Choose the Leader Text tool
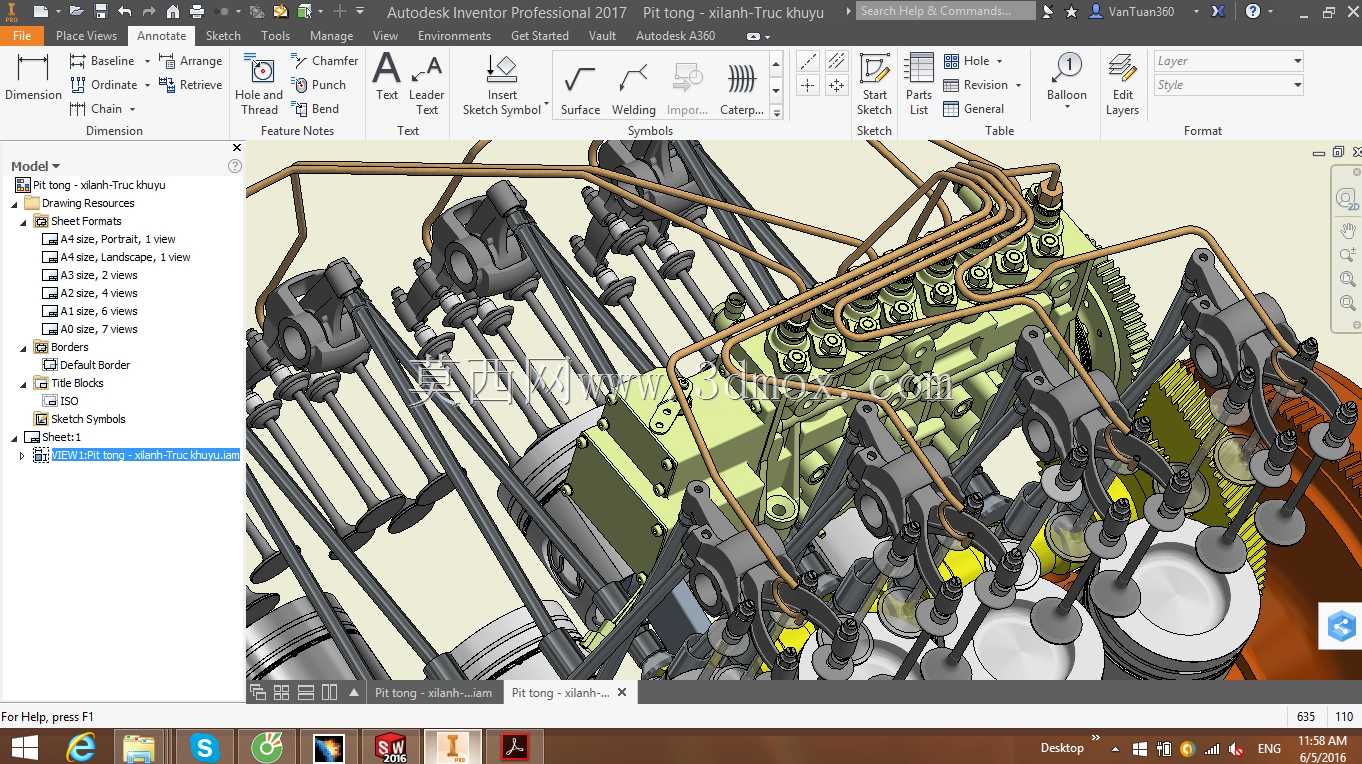The width and height of the screenshot is (1362, 764). (x=427, y=85)
